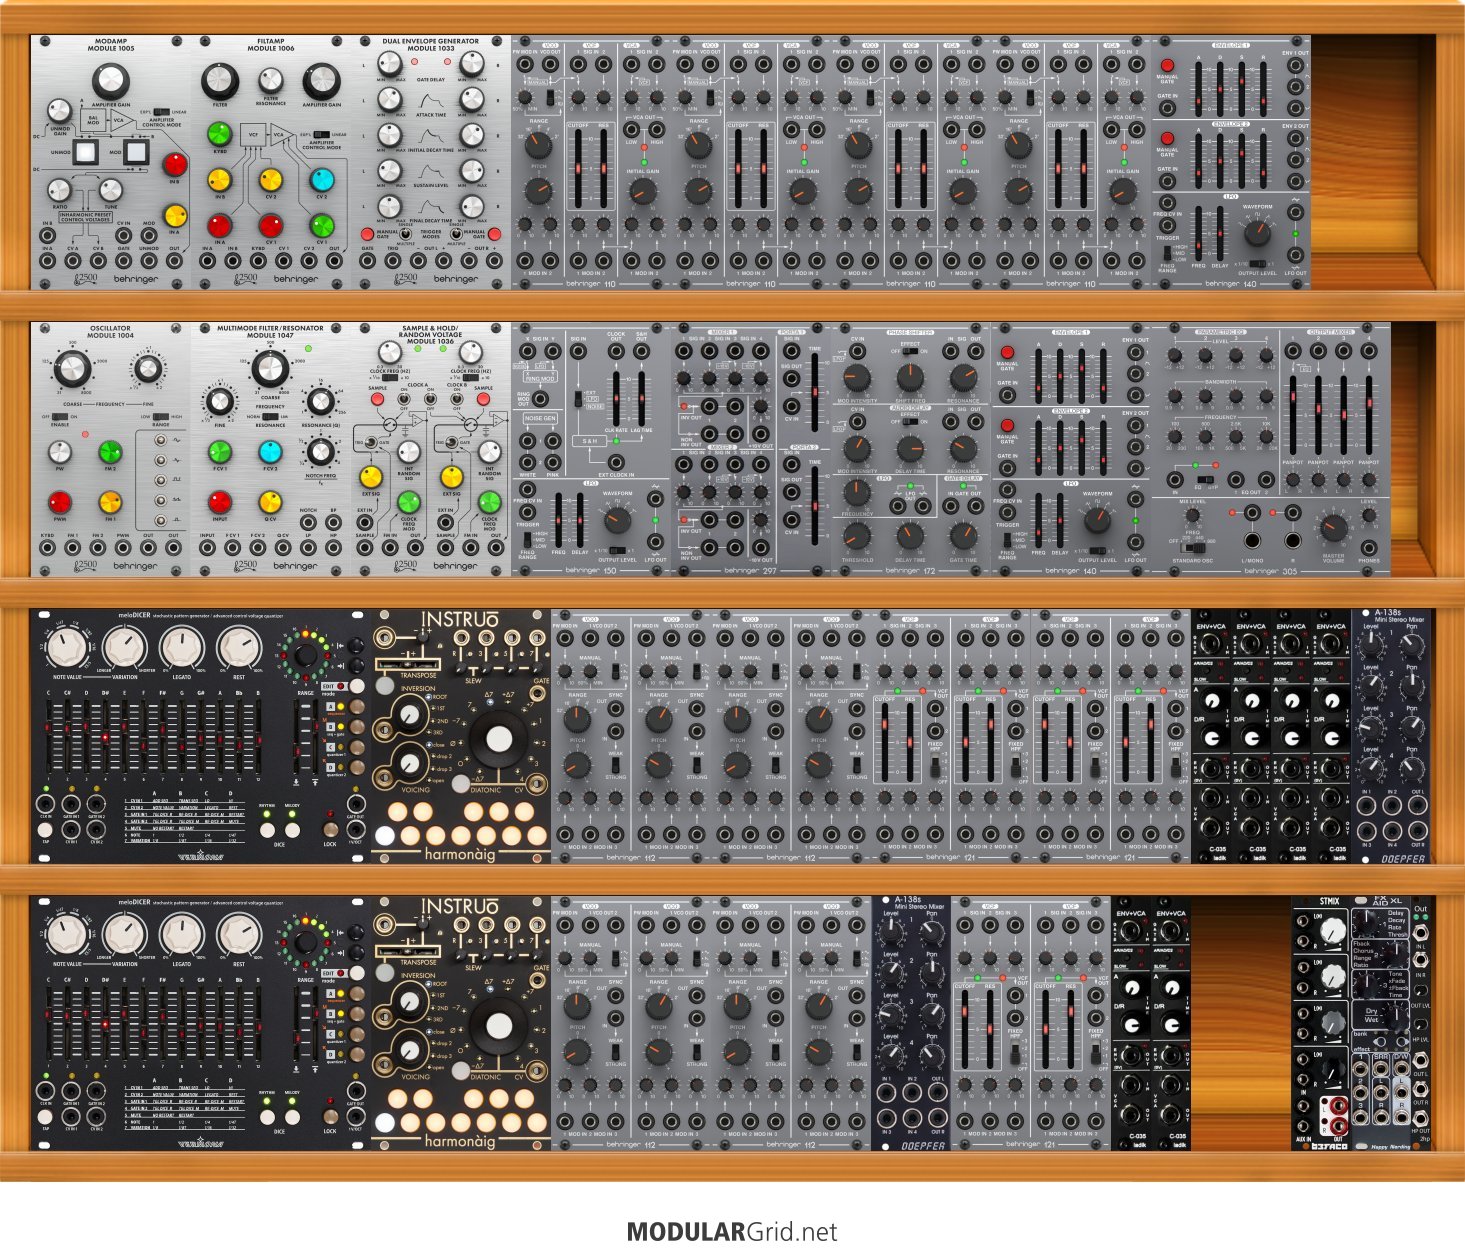Click the 'SAMPLE & HOLD/RANDOM VOLTAGE MODULE 1036' title
This screenshot has height=1253, width=1465.
click(x=432, y=334)
